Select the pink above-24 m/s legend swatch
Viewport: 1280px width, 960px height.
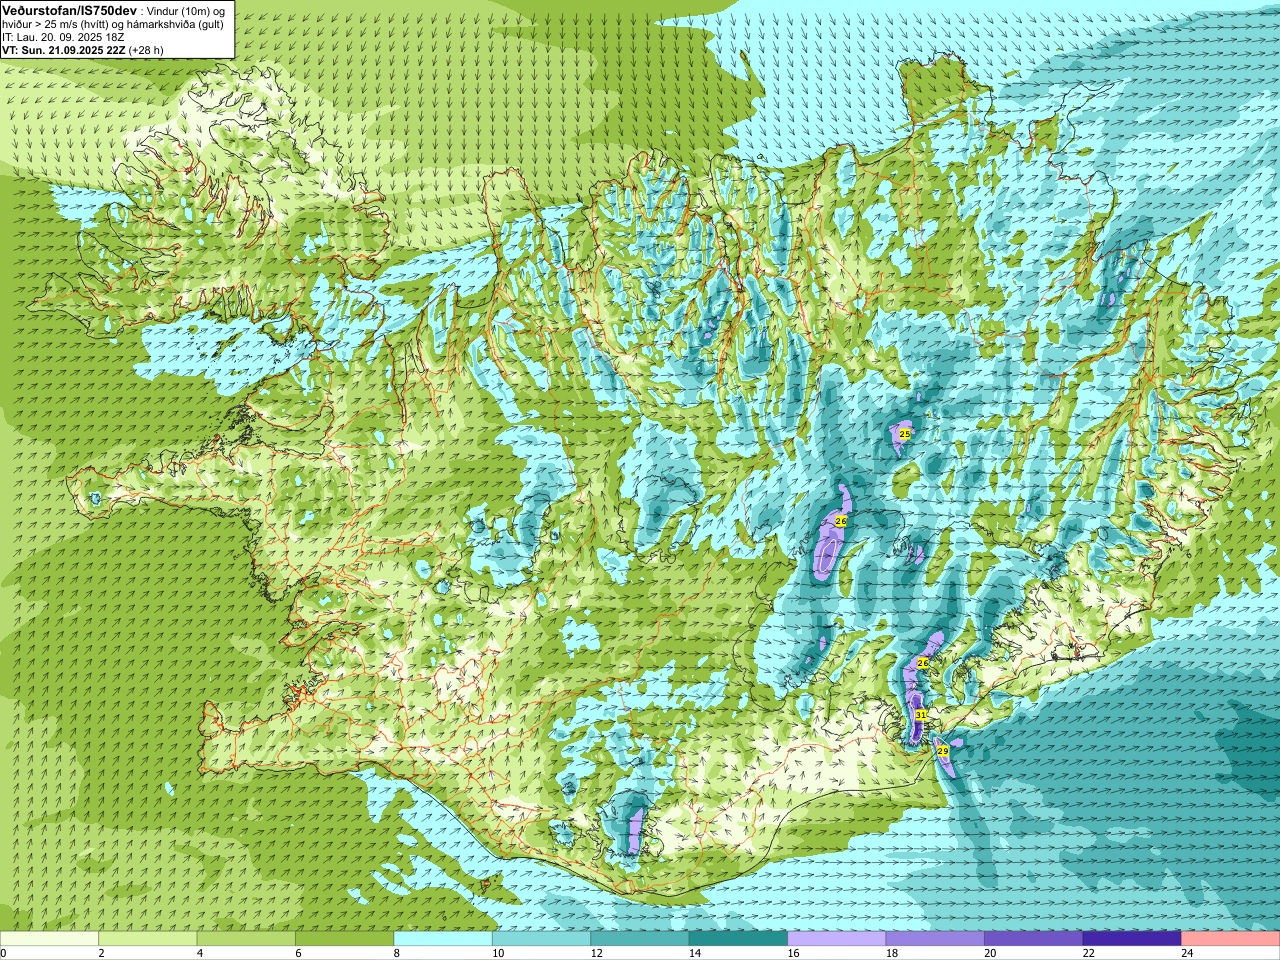[1231, 939]
